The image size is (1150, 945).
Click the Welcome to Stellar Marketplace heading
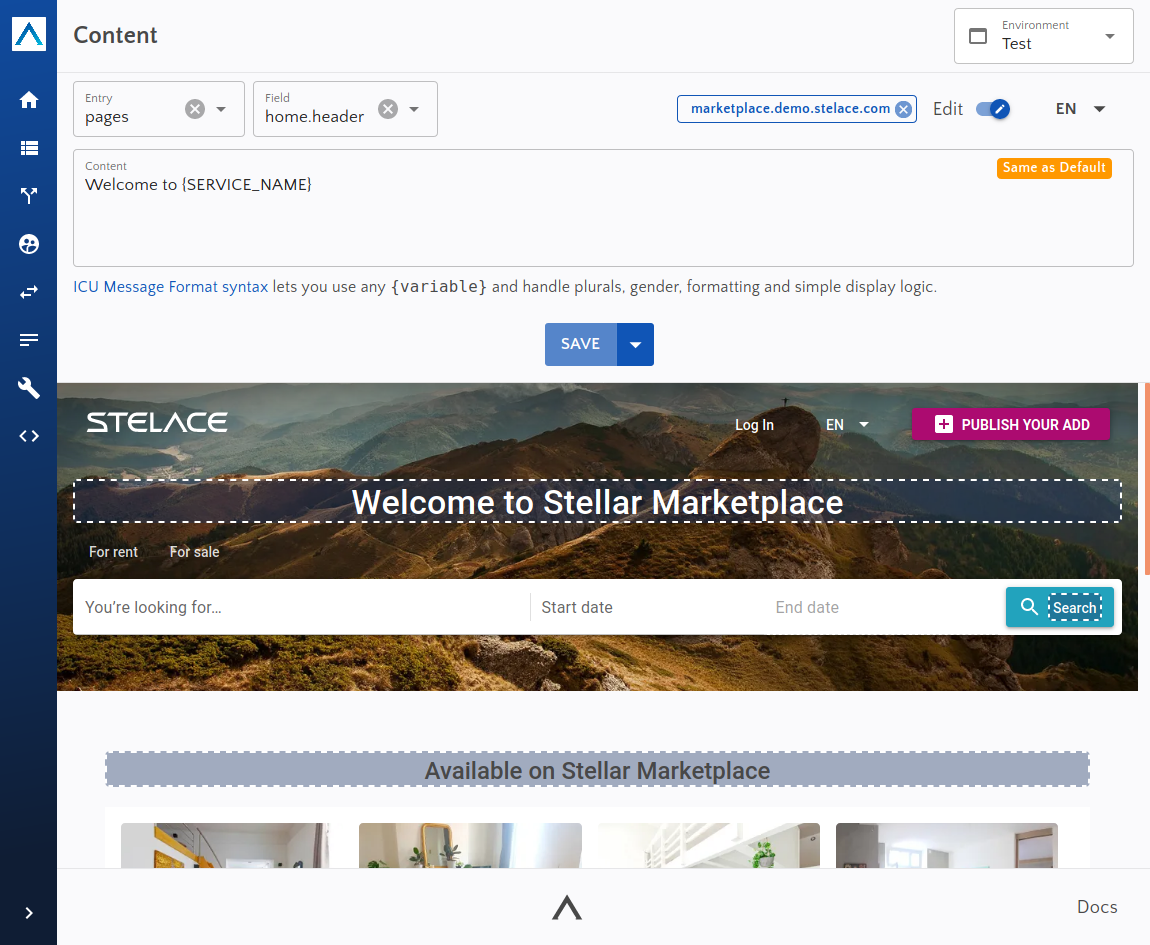tap(597, 502)
